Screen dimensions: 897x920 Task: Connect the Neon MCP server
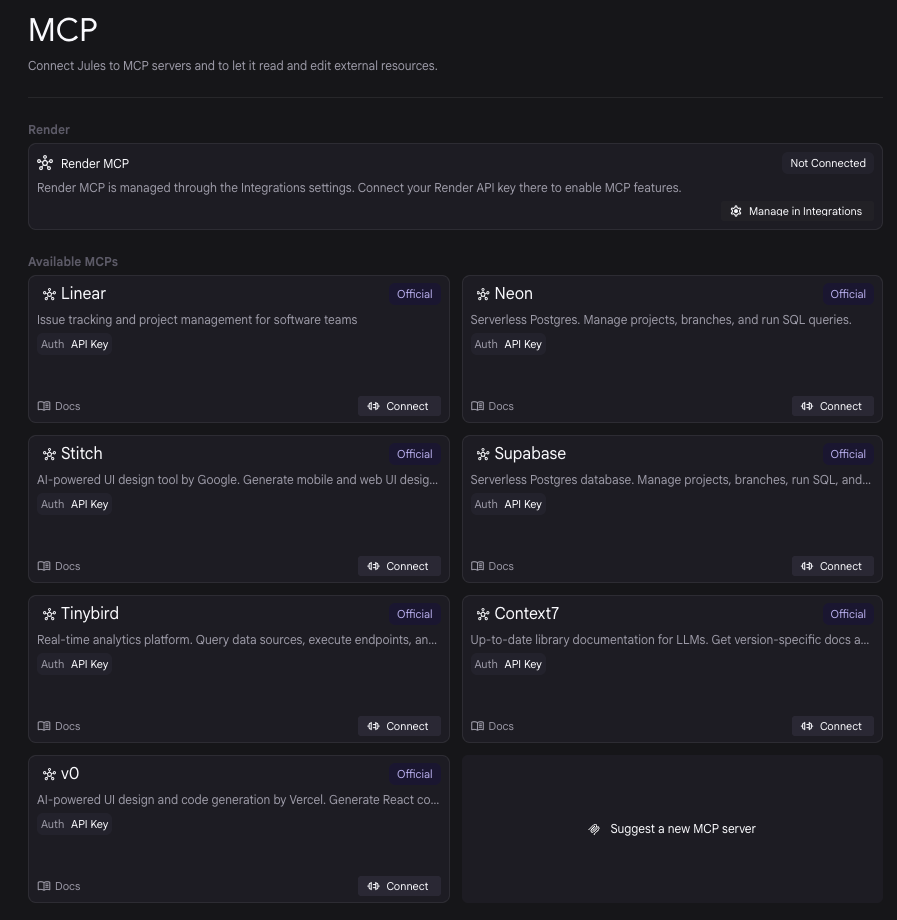click(832, 406)
